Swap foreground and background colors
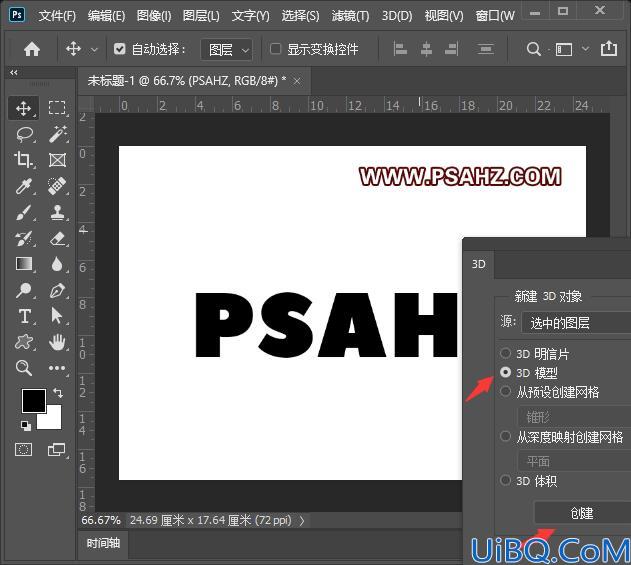The height and width of the screenshot is (565, 631). coord(58,393)
